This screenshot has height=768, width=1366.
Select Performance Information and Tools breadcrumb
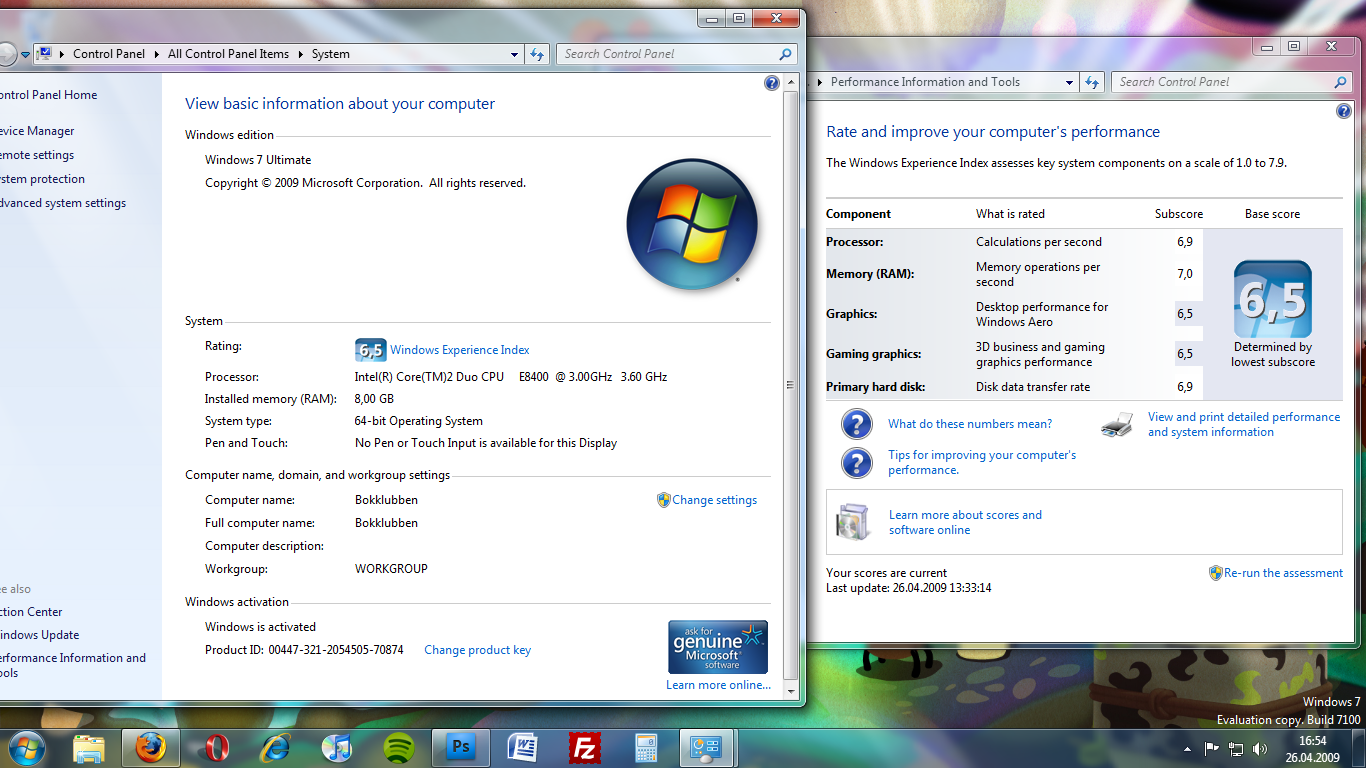coord(925,82)
